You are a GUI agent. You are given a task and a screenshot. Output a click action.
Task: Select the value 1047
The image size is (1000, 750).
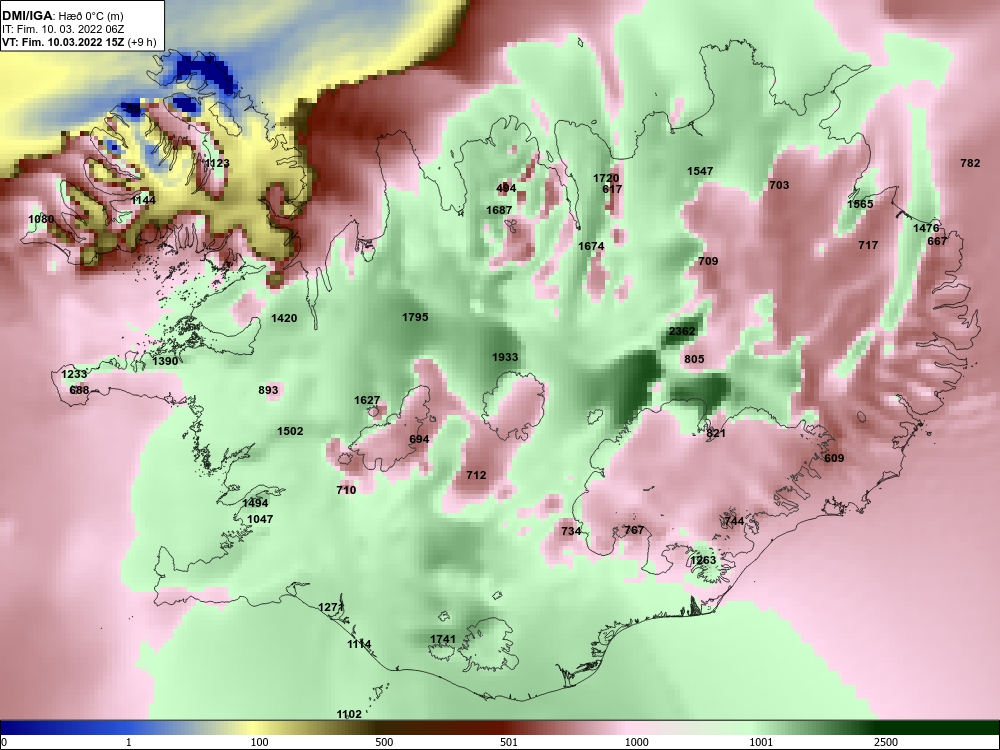pos(260,519)
